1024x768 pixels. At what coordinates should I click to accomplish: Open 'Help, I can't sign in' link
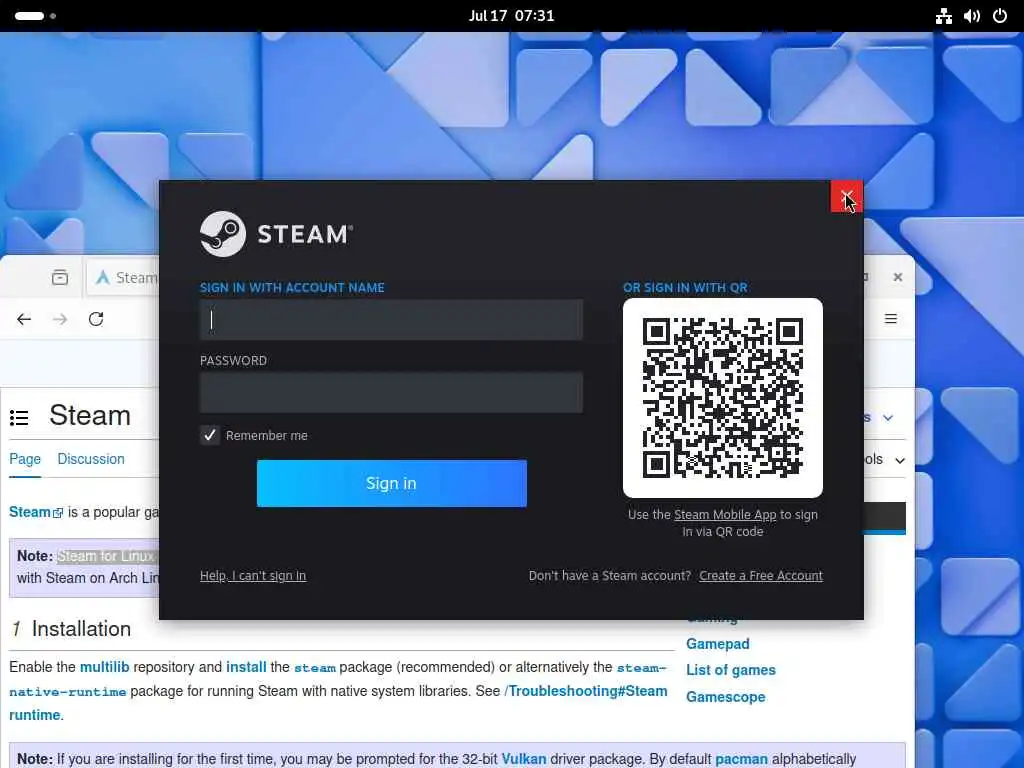(253, 575)
